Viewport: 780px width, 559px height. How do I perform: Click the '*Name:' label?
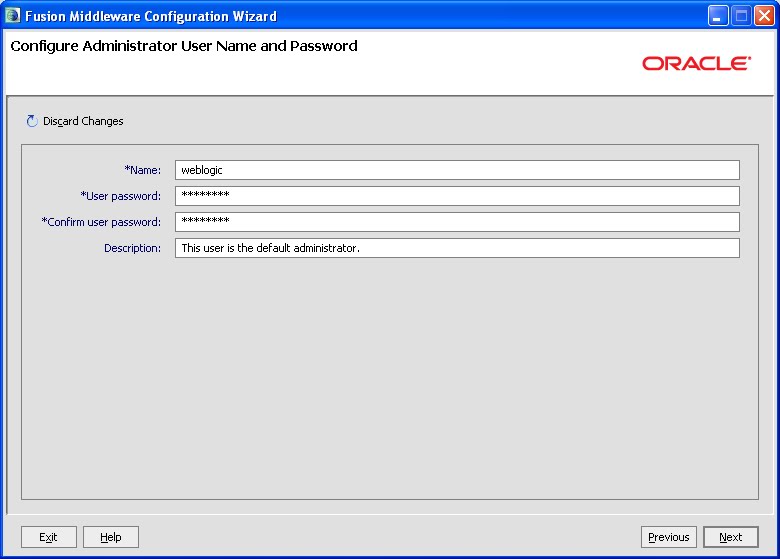[143, 170]
